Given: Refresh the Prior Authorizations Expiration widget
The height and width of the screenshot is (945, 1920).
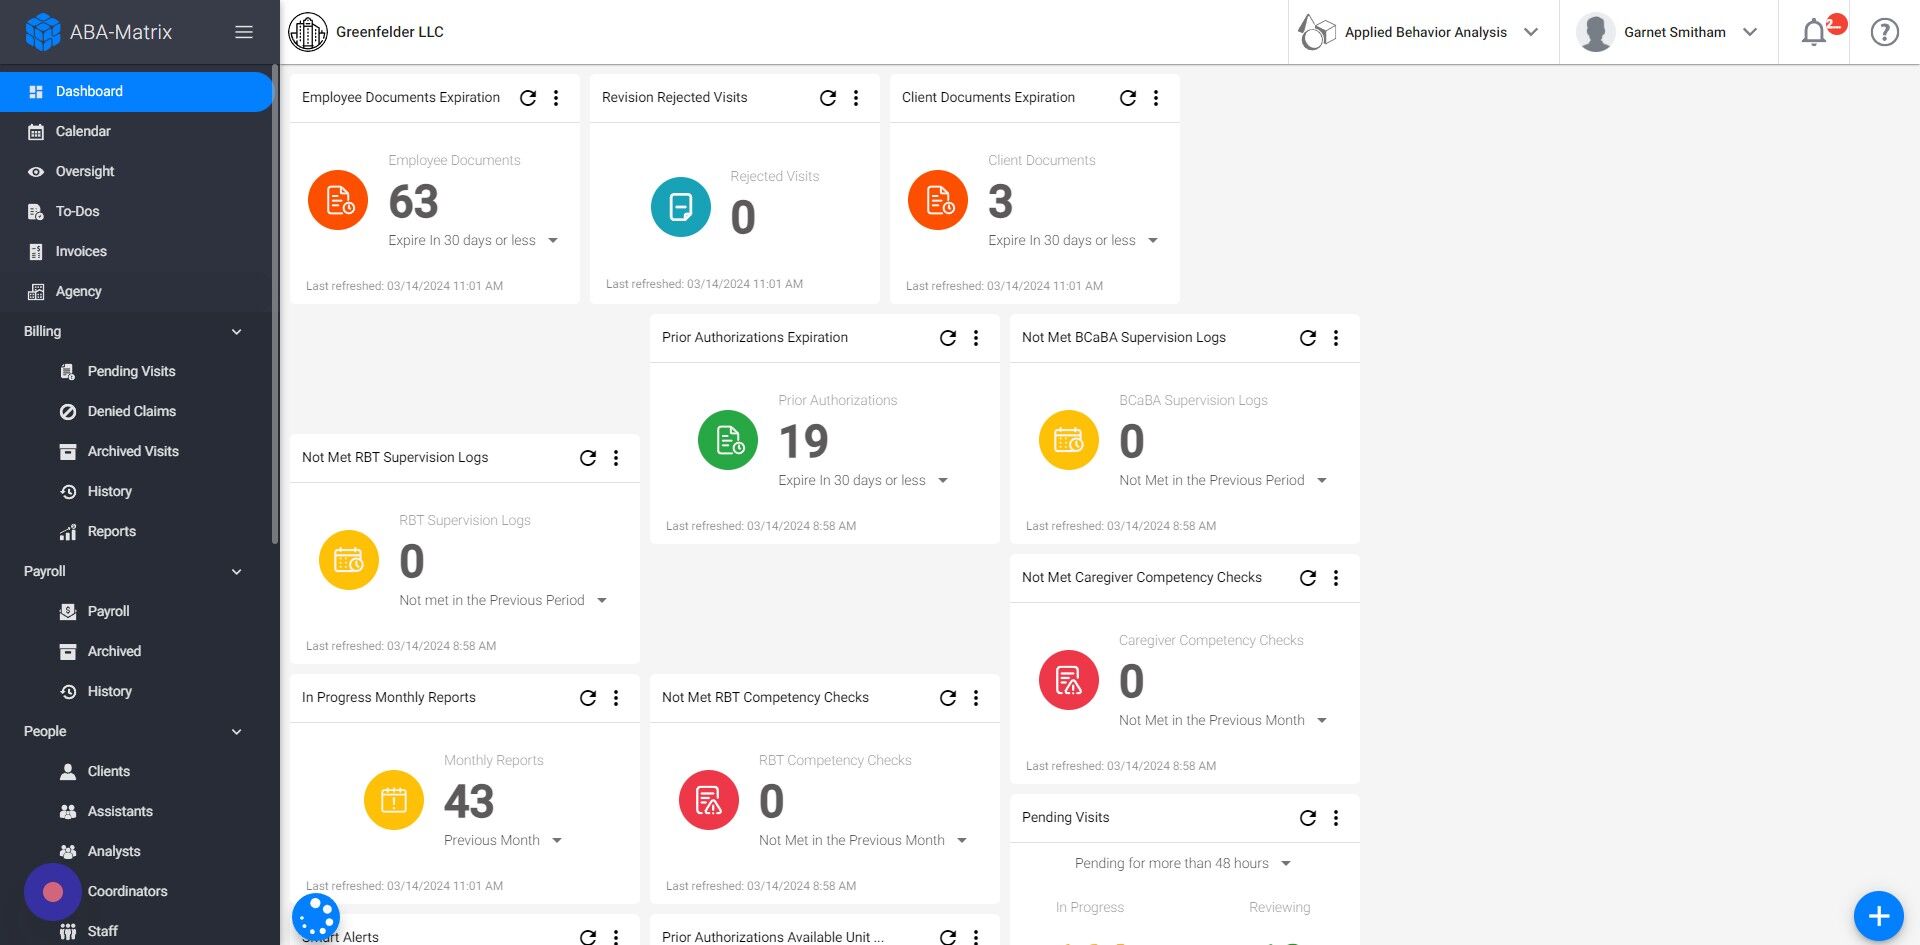Looking at the screenshot, I should (948, 338).
